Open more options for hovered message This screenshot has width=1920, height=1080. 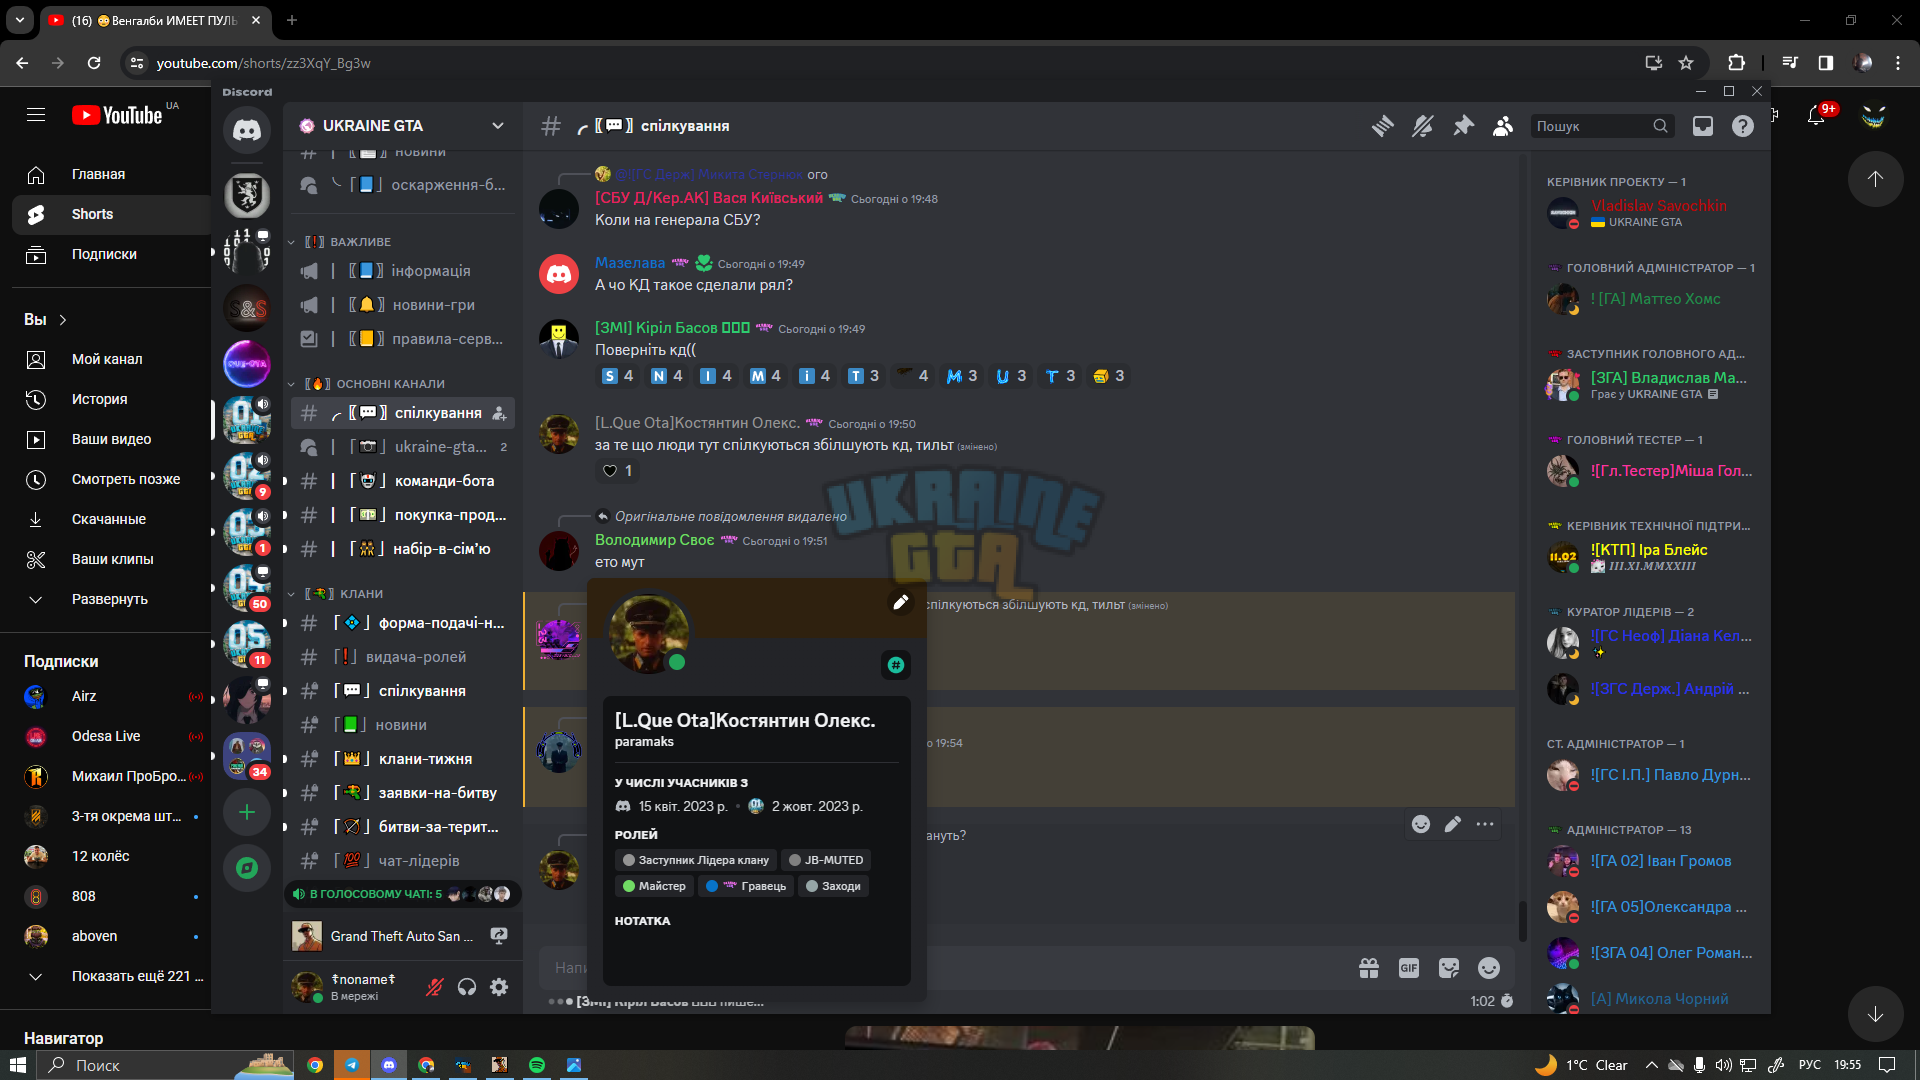click(x=1485, y=824)
